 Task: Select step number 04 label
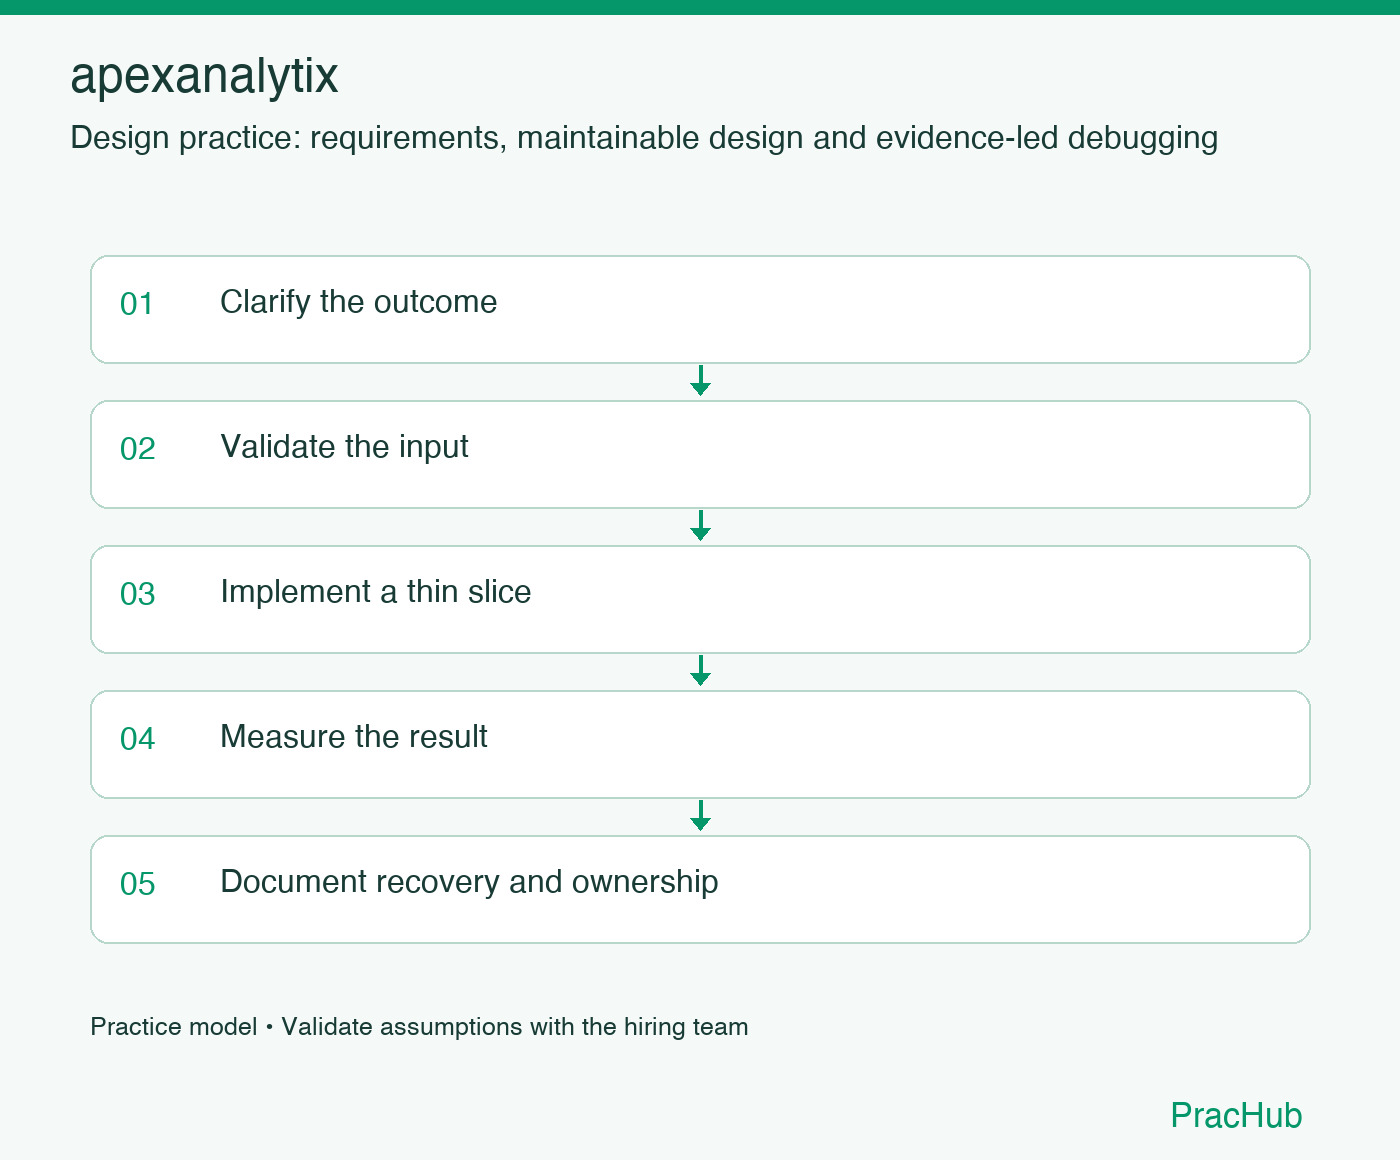[137, 739]
